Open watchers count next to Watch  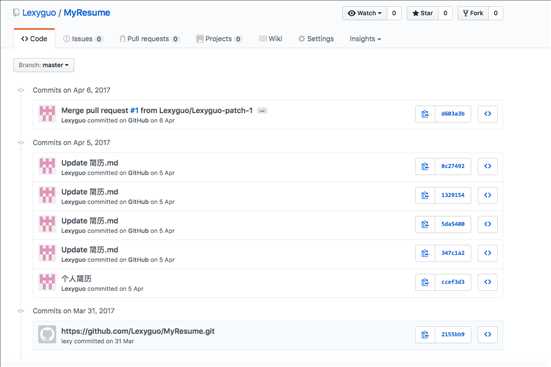[x=394, y=13]
